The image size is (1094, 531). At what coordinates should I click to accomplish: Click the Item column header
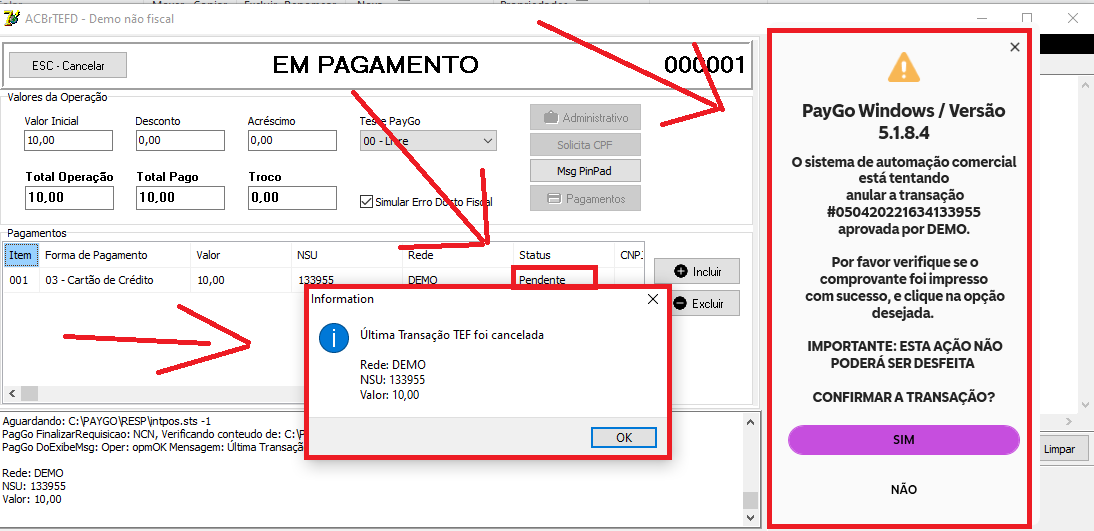pyautogui.click(x=20, y=255)
